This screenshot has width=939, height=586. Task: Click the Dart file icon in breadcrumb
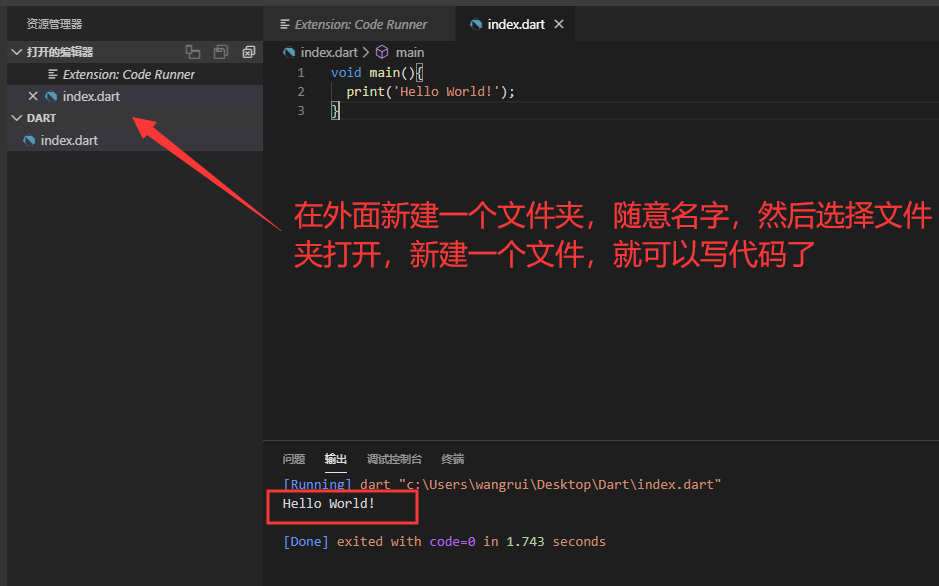[289, 53]
